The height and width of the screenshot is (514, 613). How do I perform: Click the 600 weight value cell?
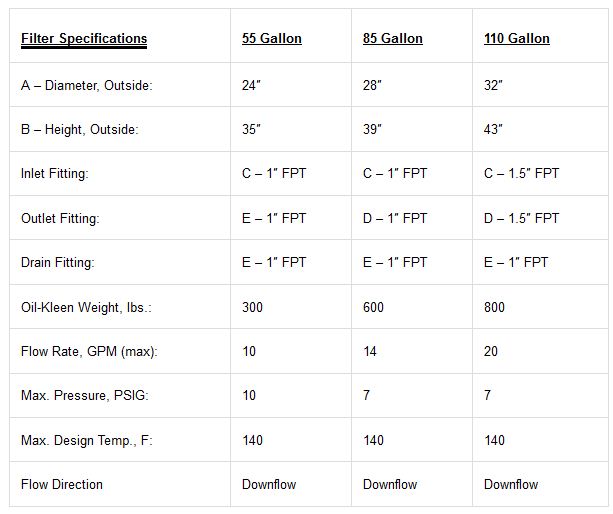(x=374, y=307)
